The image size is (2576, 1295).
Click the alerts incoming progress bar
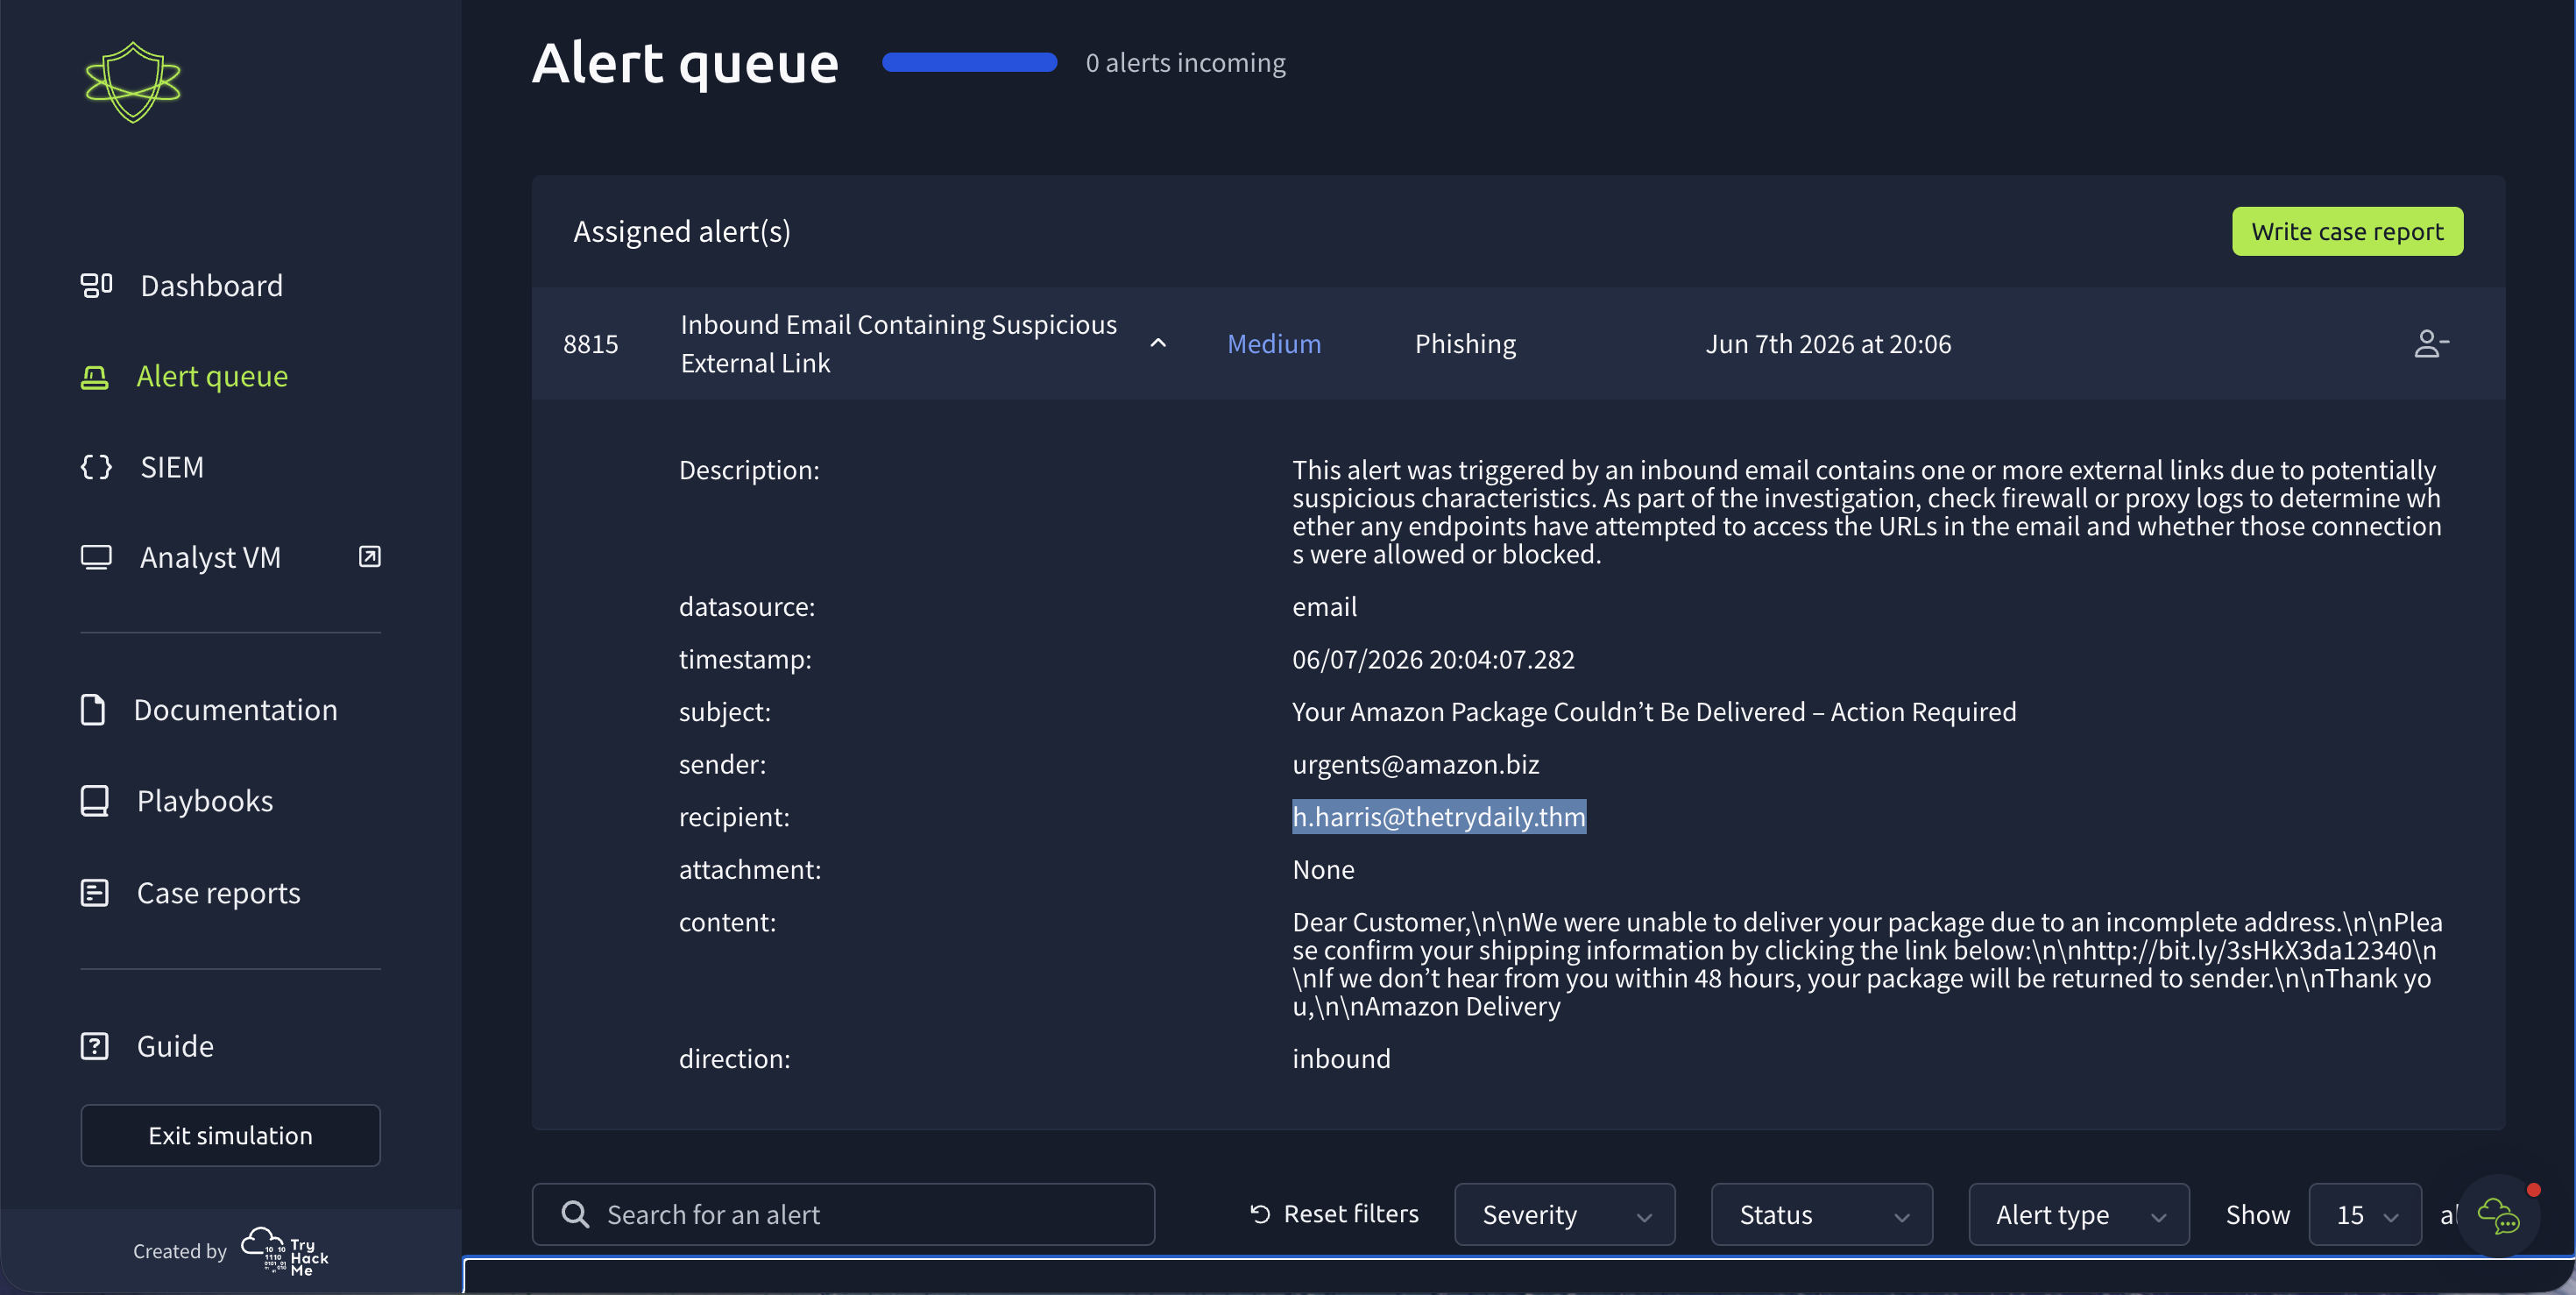969,62
